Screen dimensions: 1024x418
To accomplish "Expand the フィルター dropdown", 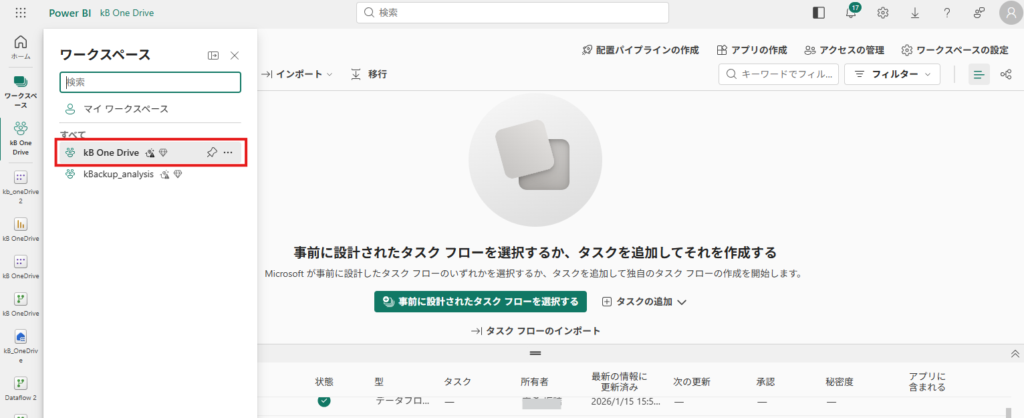I will tap(892, 74).
